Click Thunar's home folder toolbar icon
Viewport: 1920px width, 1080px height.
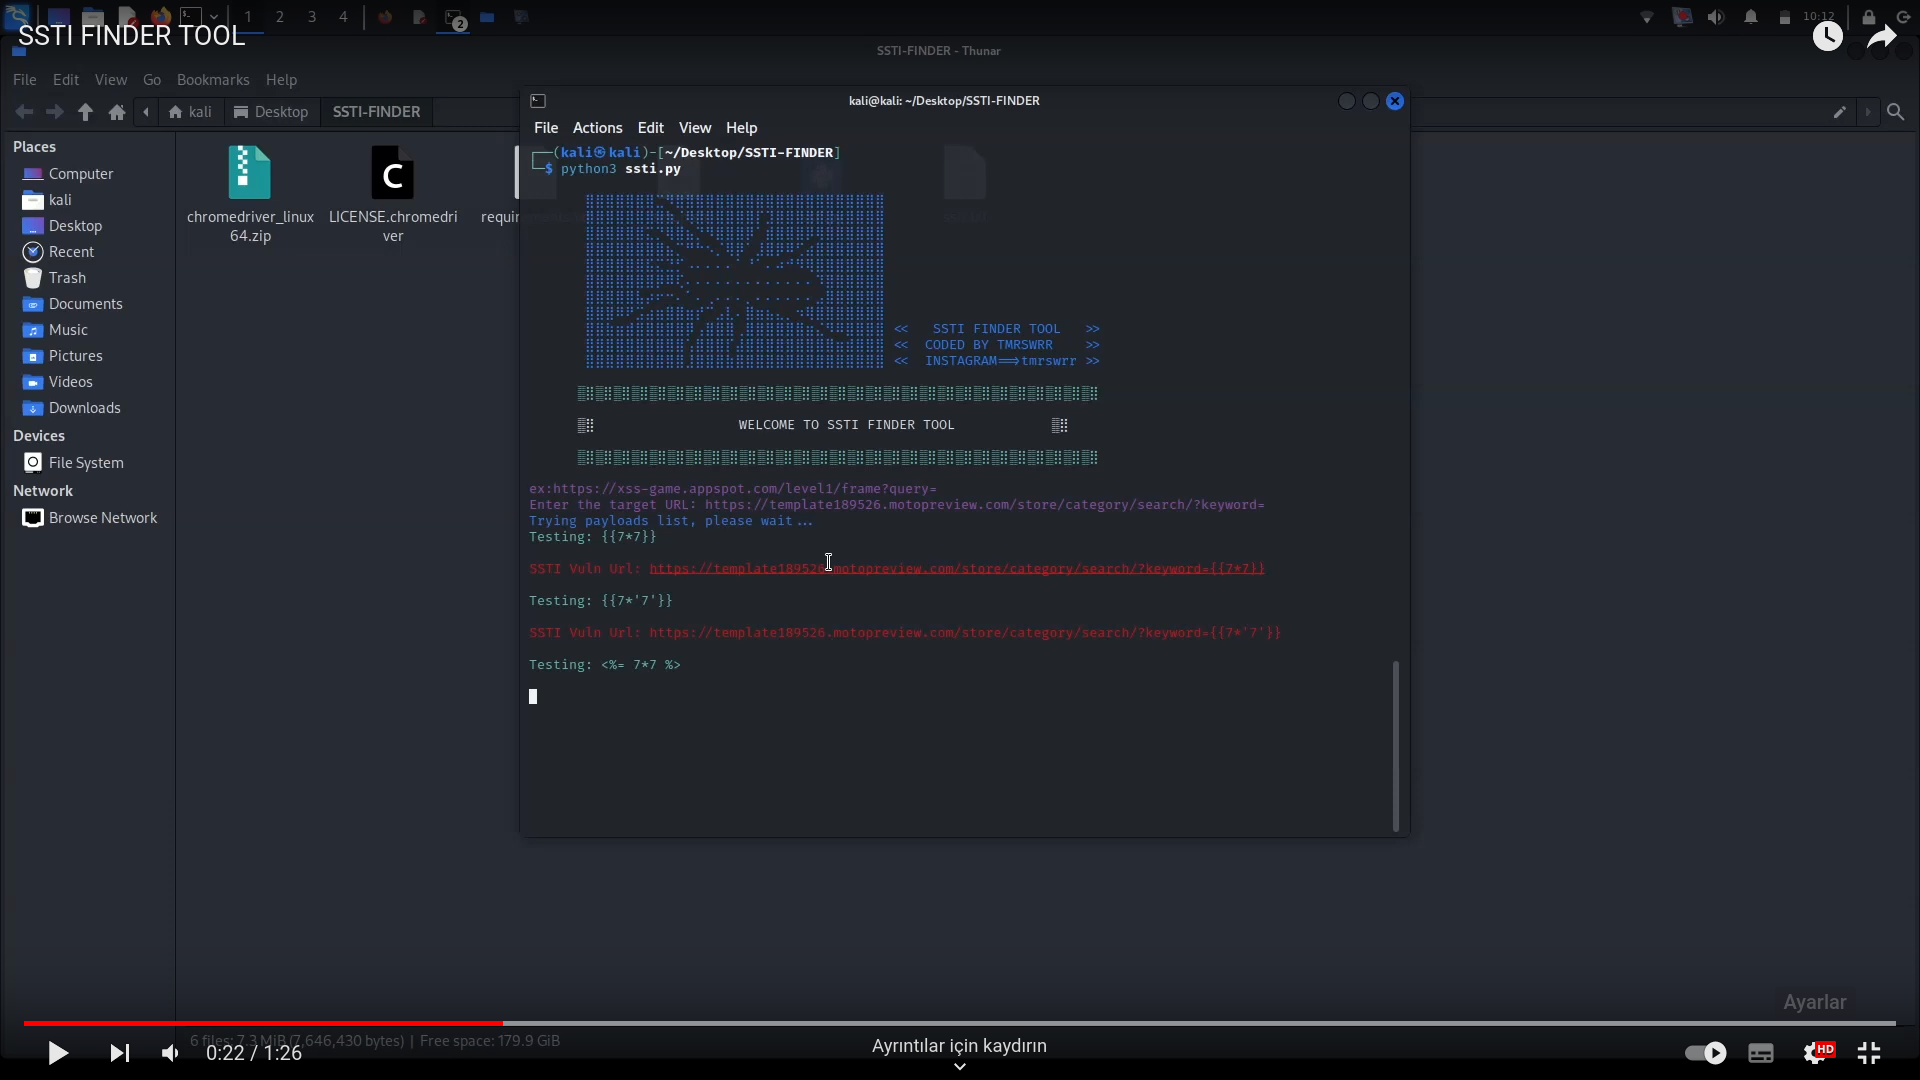[117, 112]
